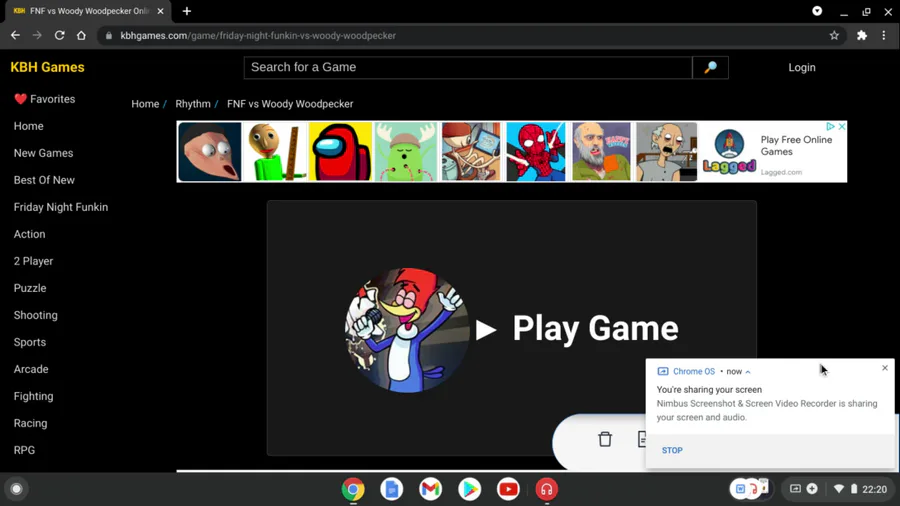Click the Play Game text
This screenshot has width=900, height=506.
595,329
